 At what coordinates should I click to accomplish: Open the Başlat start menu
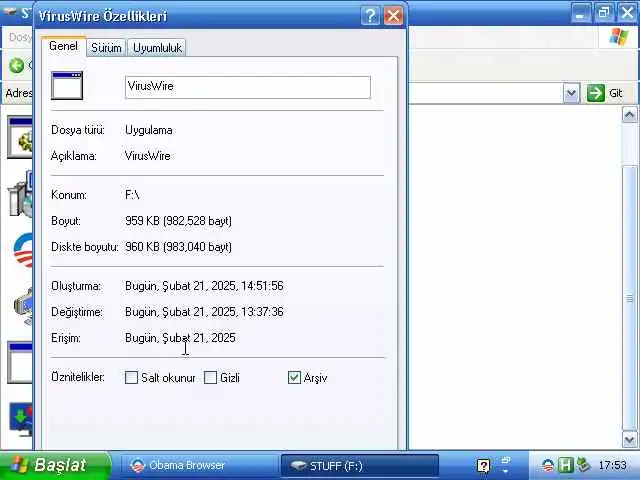(x=55, y=465)
